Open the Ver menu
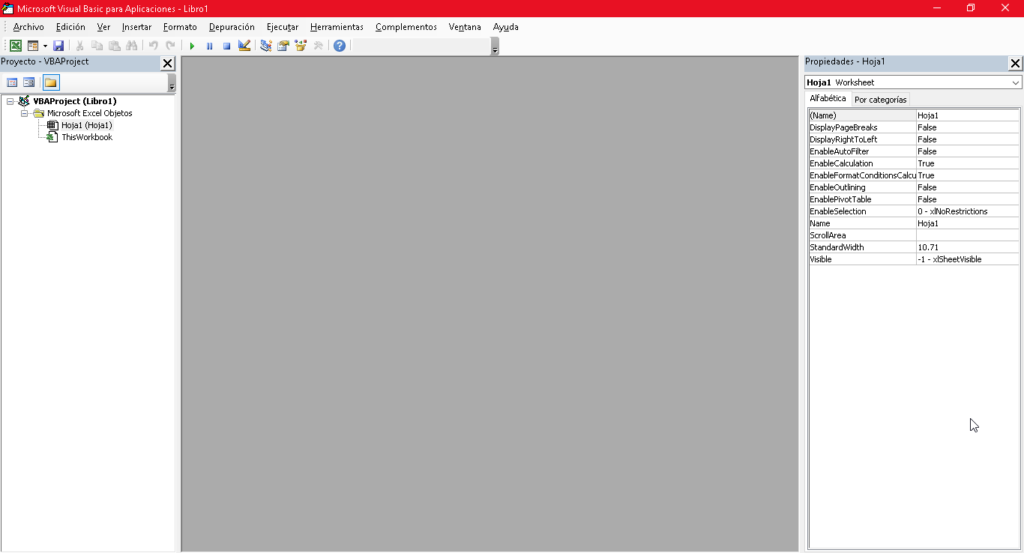This screenshot has height=553, width=1024. [x=103, y=27]
